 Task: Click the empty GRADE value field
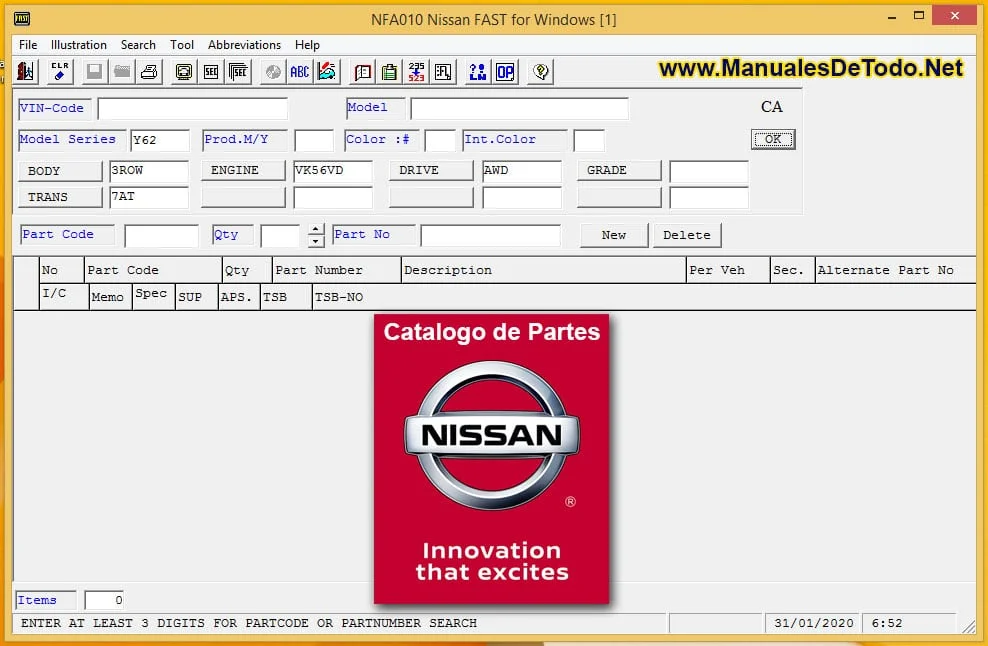coord(709,171)
